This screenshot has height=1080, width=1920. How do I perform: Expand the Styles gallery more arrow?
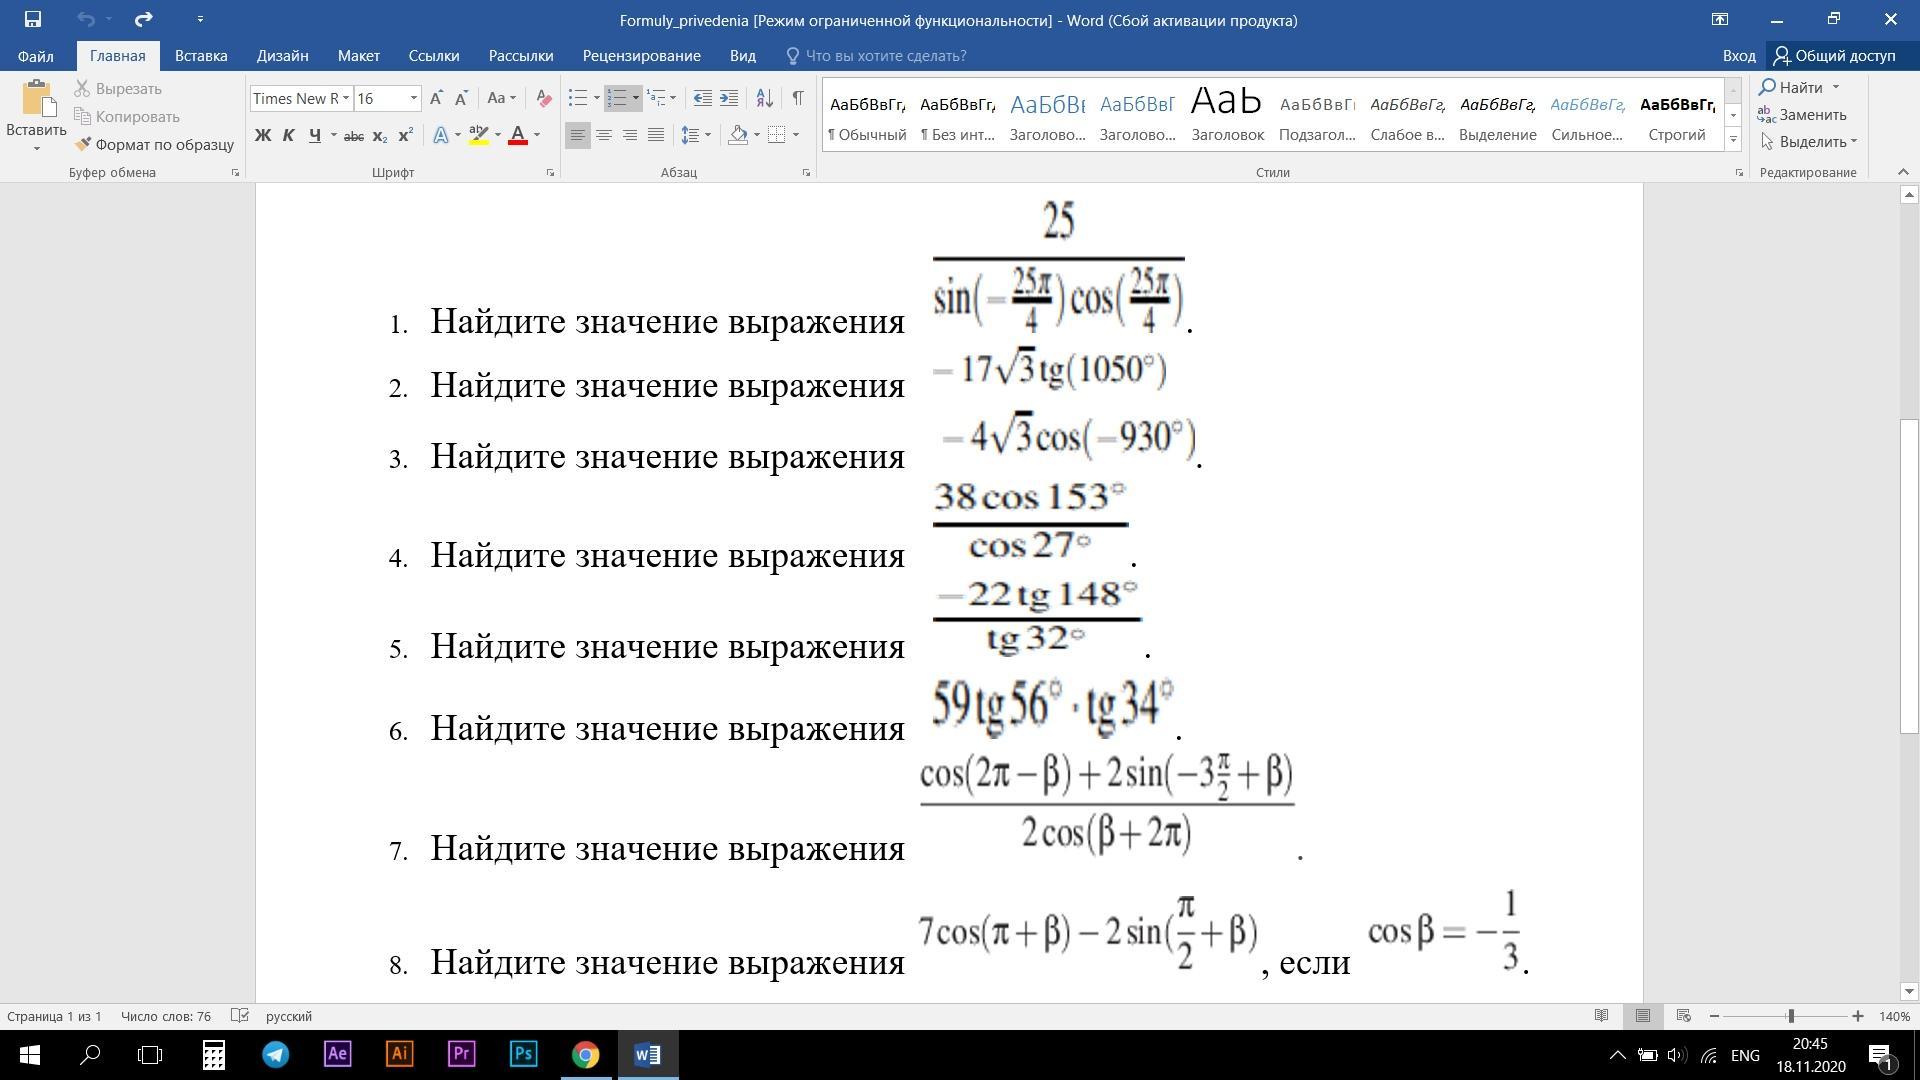click(x=1733, y=139)
